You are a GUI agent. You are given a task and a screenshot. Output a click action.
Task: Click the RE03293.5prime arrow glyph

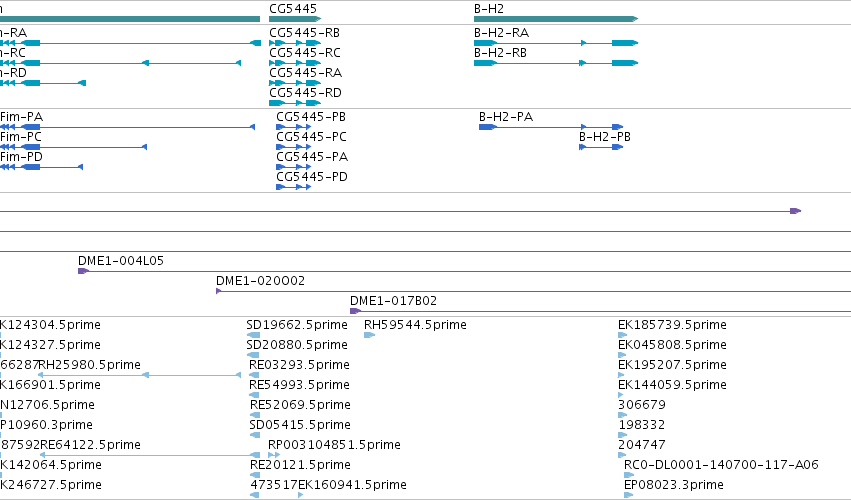pyautogui.click(x=254, y=375)
